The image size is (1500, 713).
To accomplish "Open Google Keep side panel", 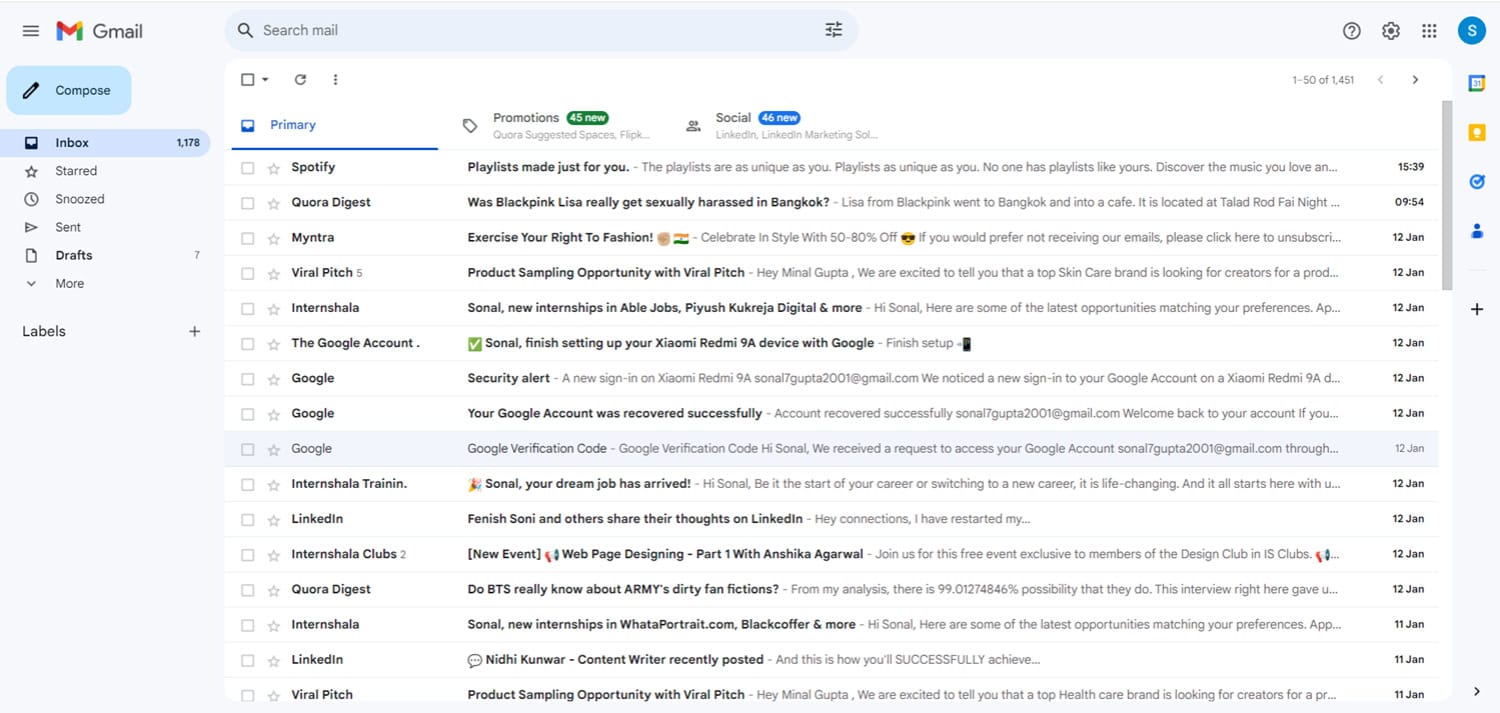I will pos(1477,132).
